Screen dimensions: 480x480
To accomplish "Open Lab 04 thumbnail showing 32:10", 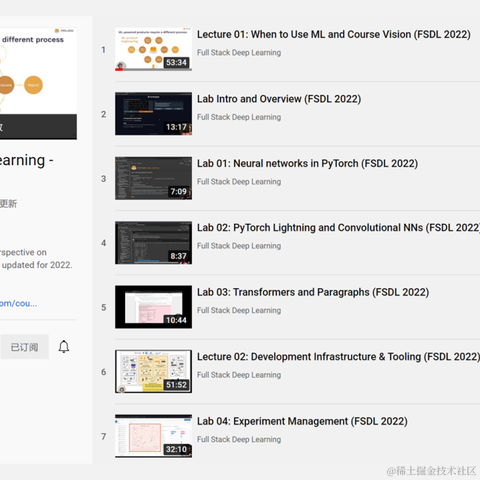I will click(x=153, y=436).
